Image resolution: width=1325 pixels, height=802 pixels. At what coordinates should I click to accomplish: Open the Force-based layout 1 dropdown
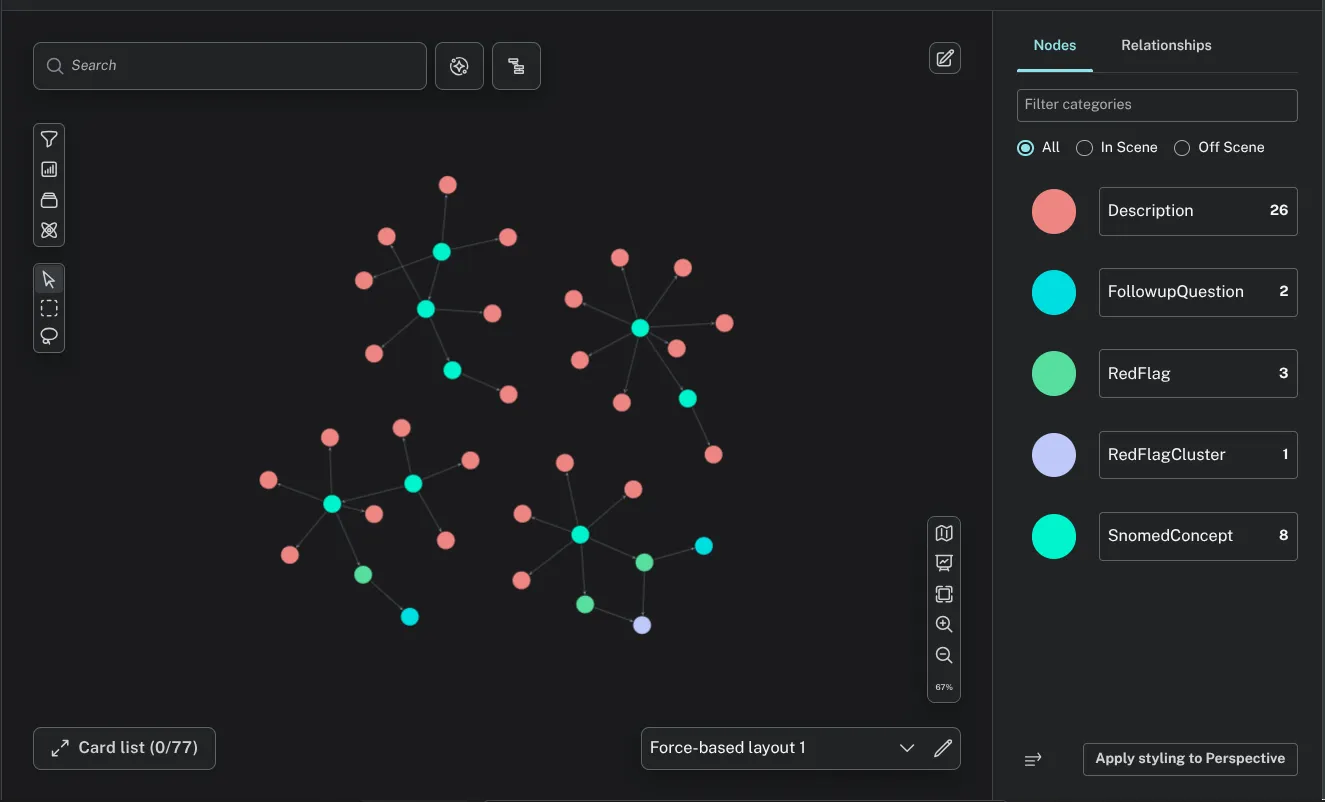pyautogui.click(x=782, y=748)
